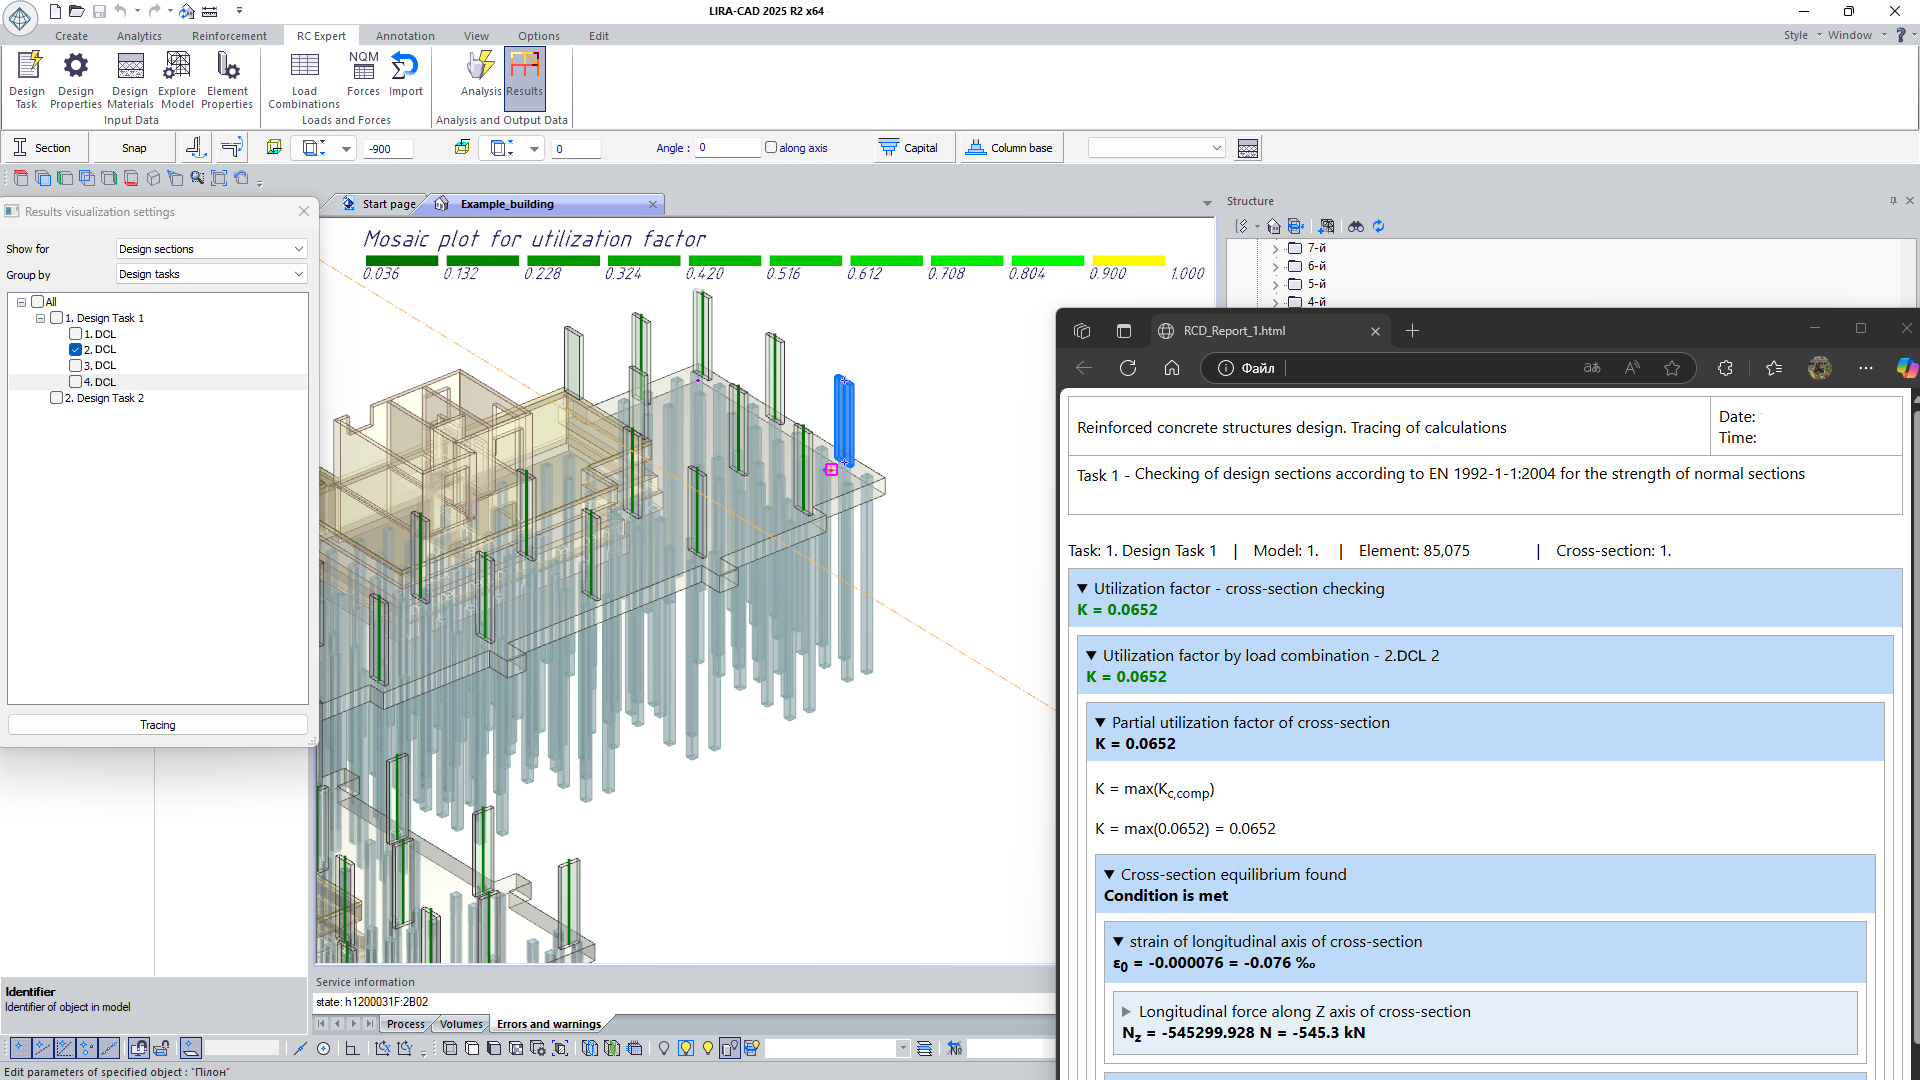The width and height of the screenshot is (1920, 1080).
Task: Click the yellow 0.900 legend swatch
Action: [1128, 261]
